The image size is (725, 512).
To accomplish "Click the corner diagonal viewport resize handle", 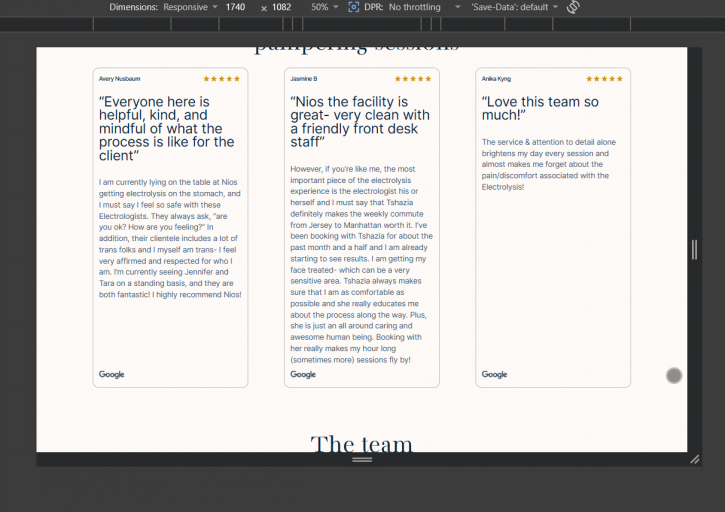I will click(x=694, y=459).
